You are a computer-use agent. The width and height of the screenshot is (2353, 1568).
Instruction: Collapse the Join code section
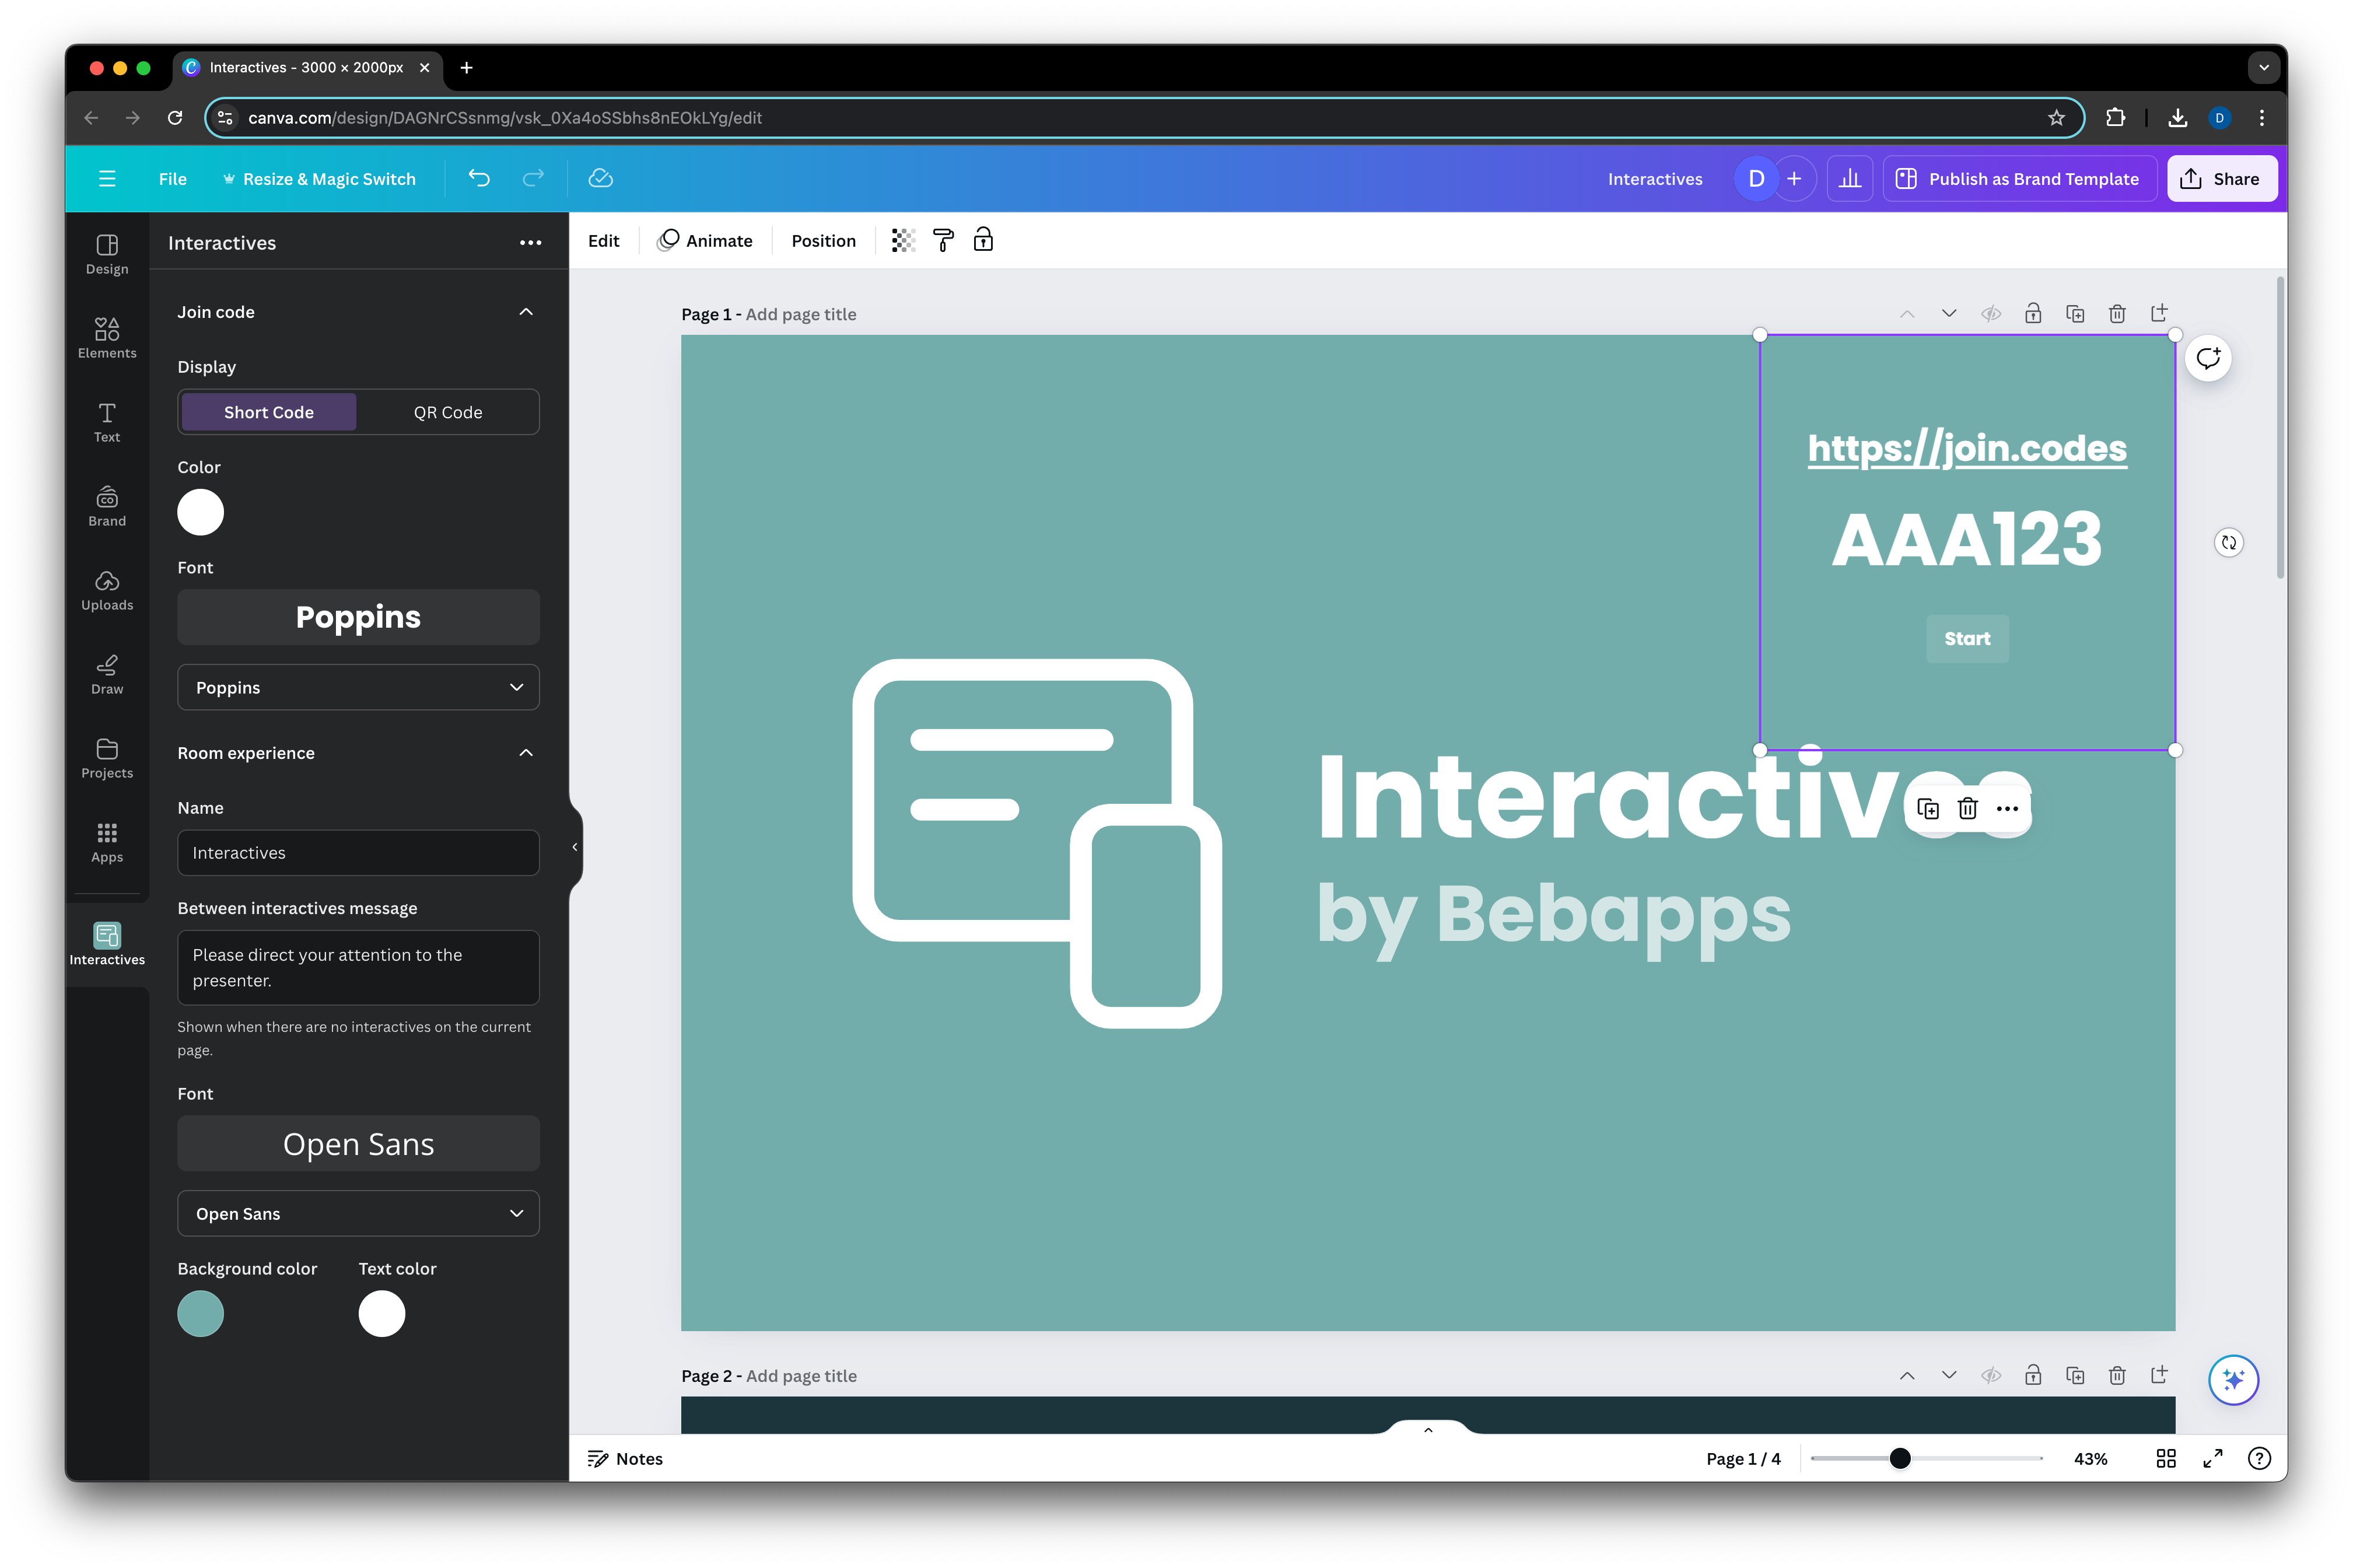click(x=526, y=312)
